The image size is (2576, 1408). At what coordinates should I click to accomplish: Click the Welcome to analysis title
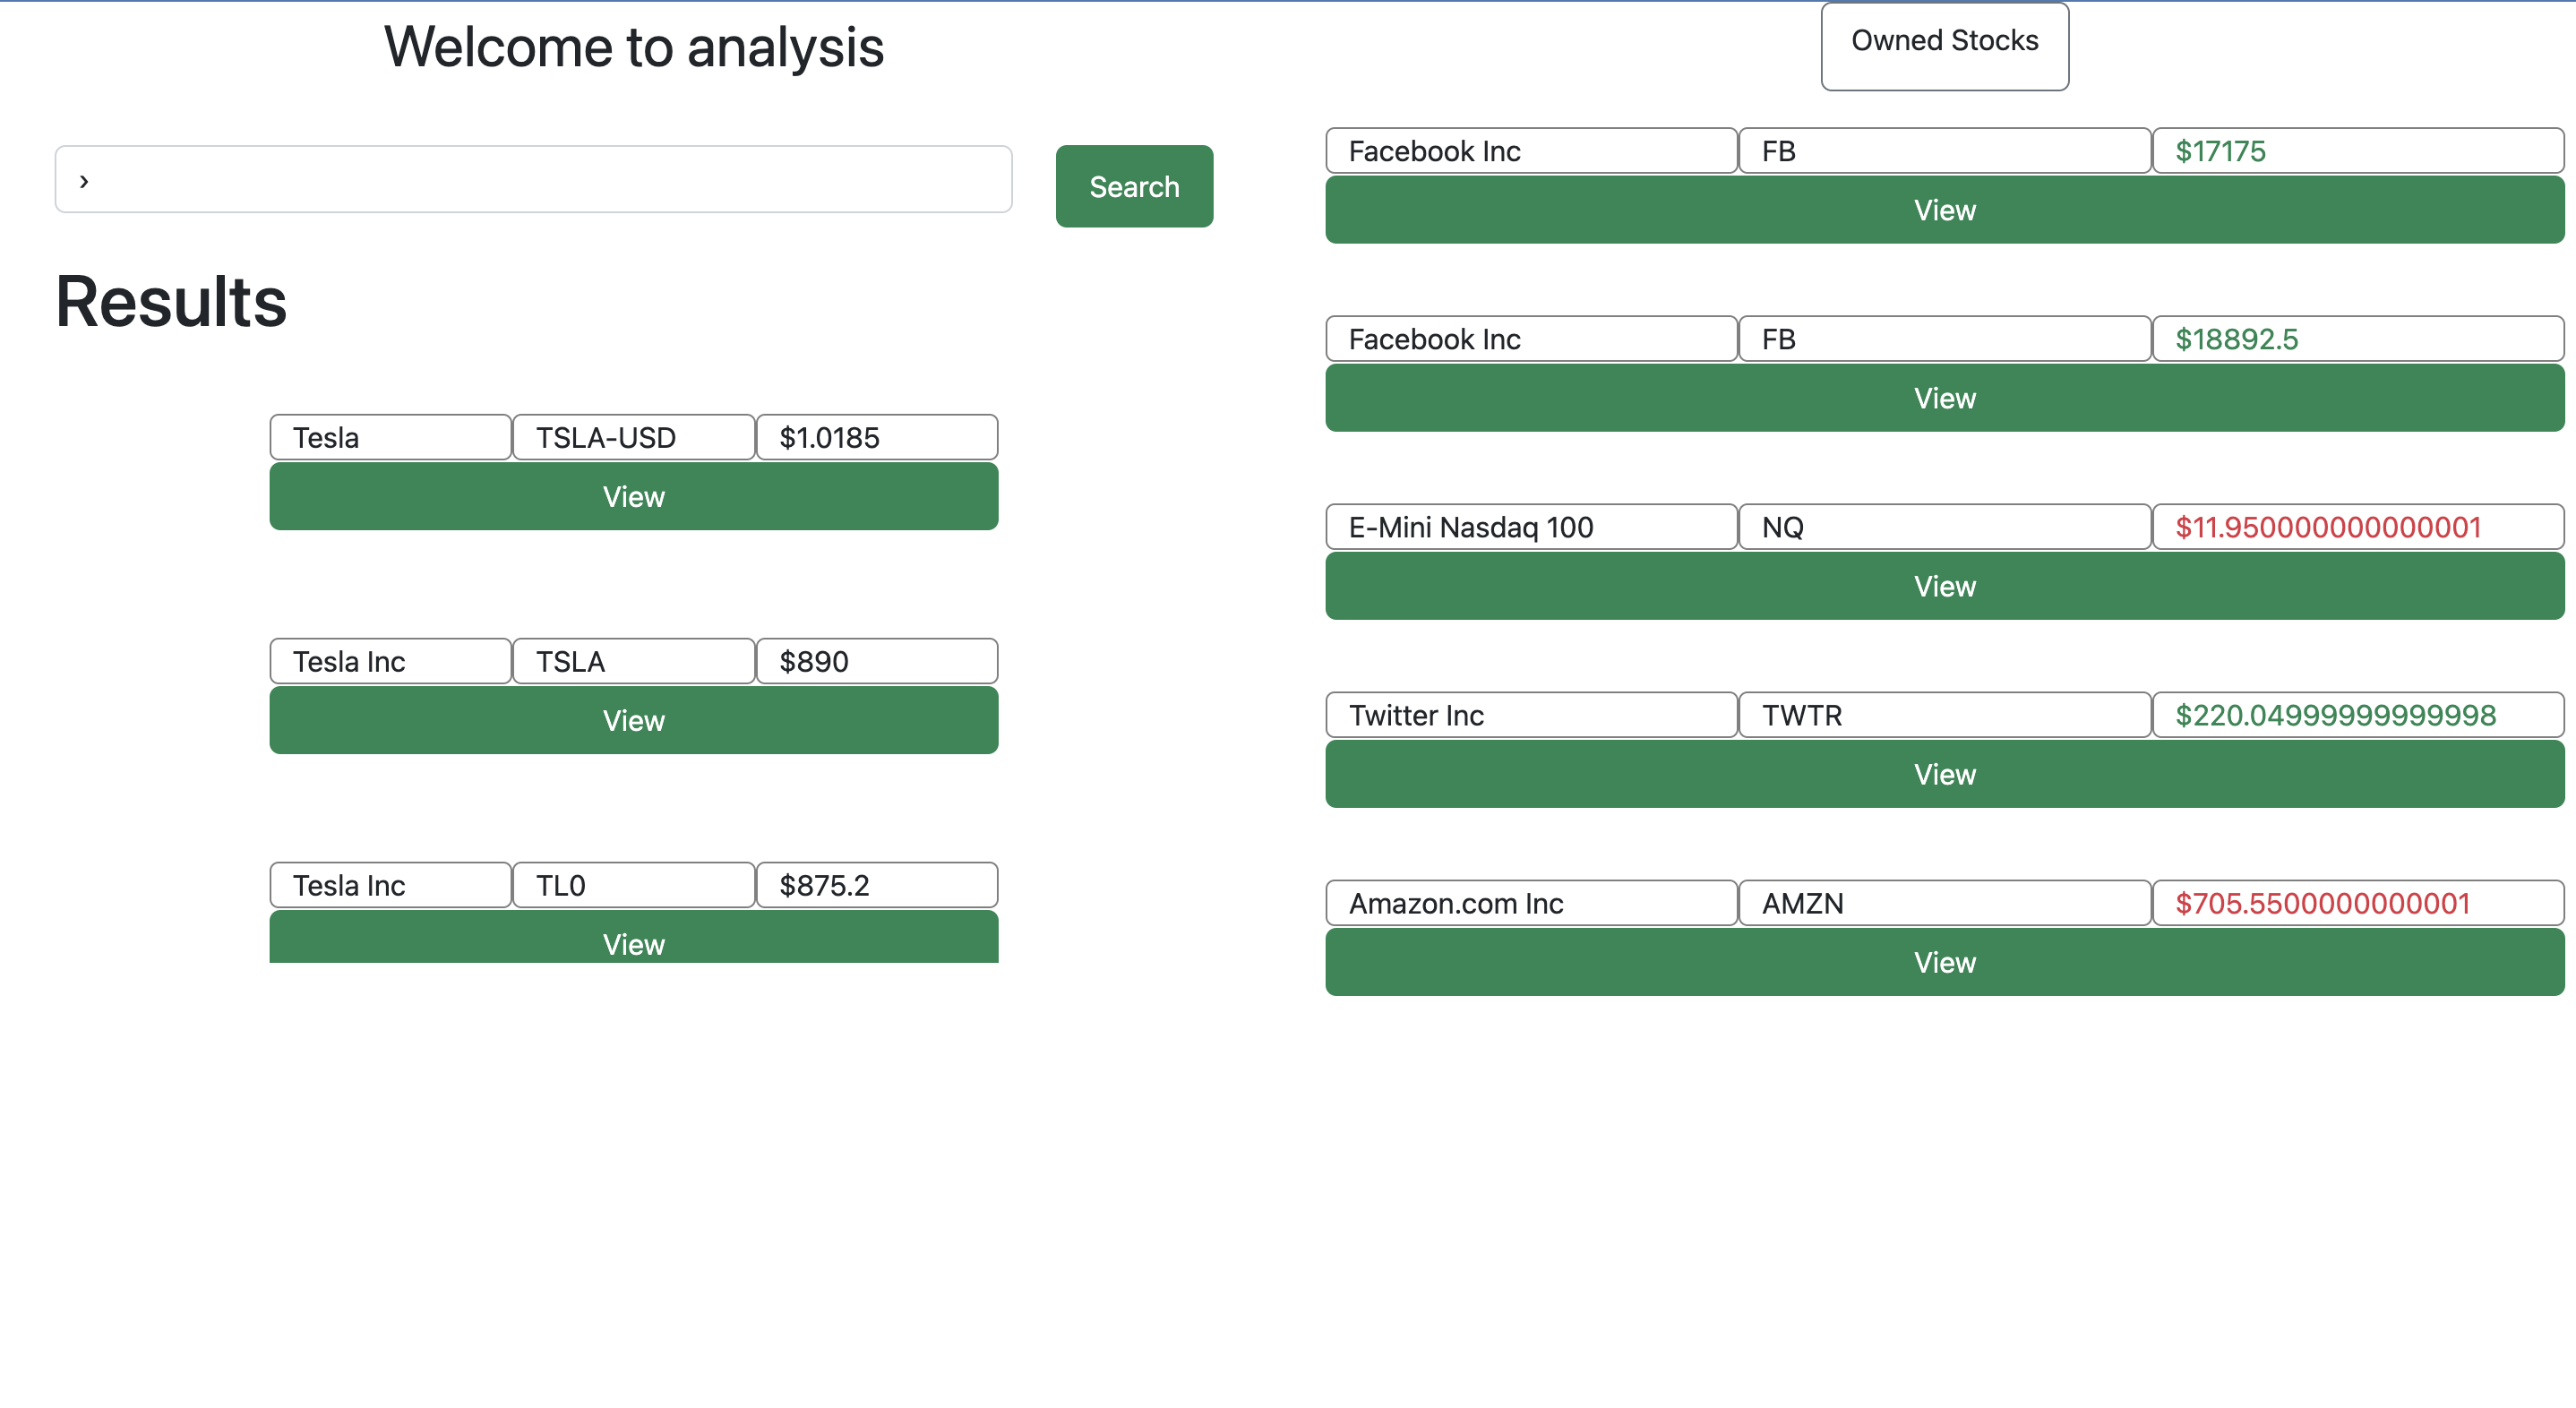click(634, 47)
